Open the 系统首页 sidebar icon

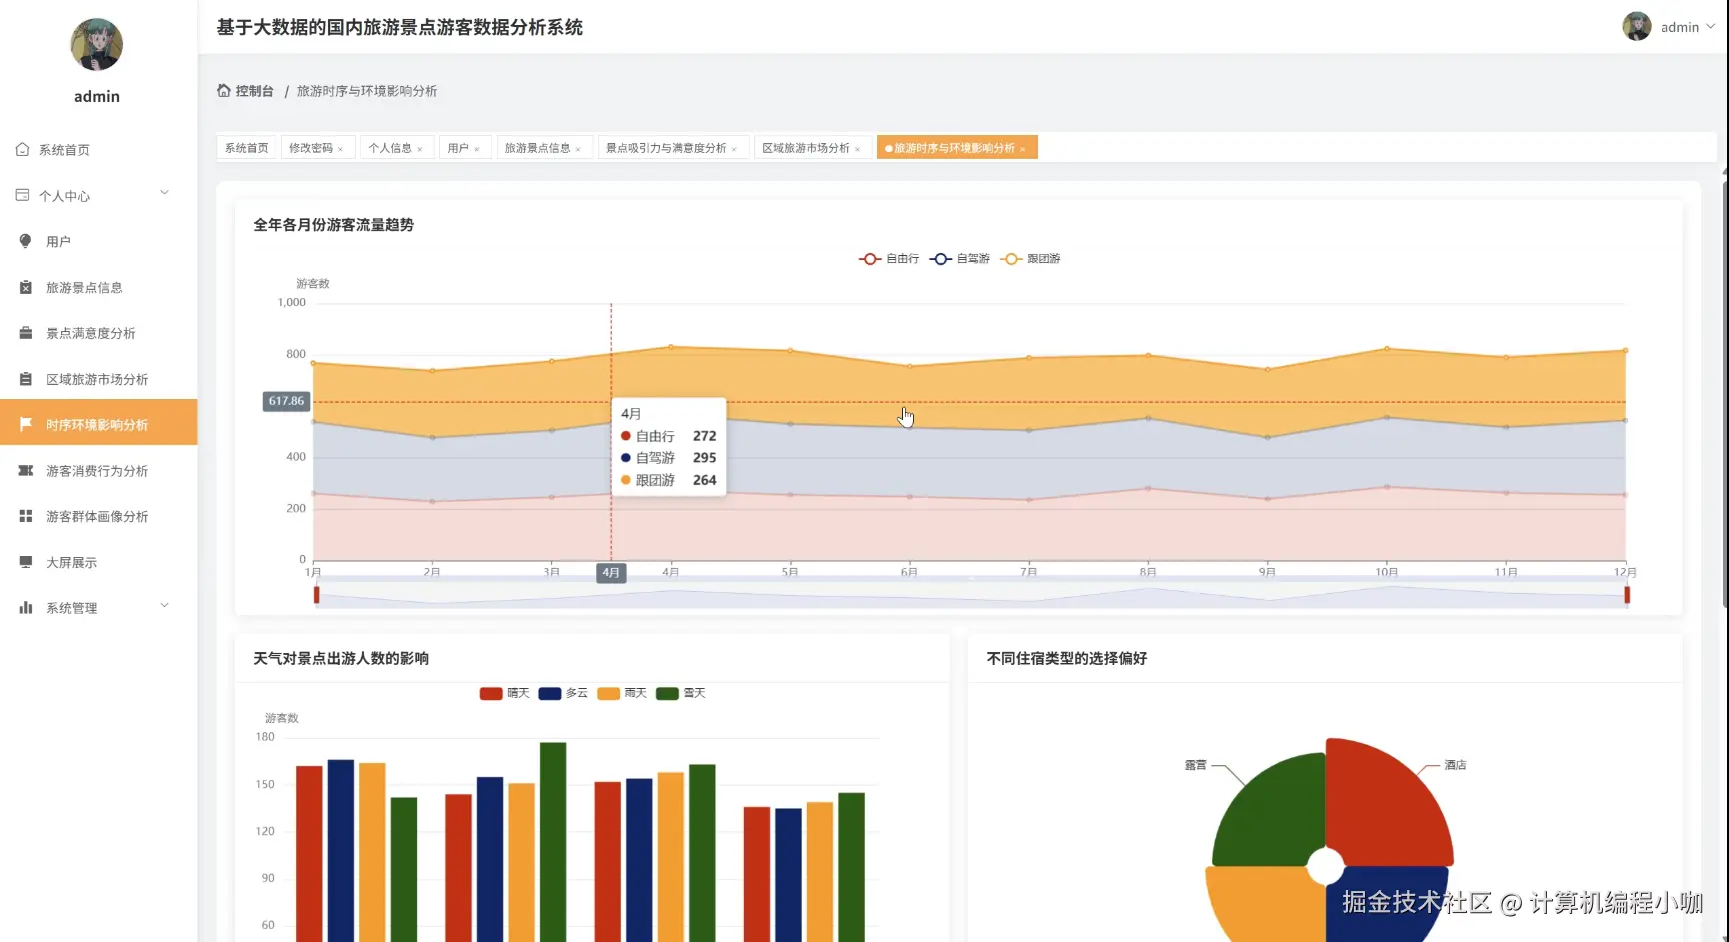tap(23, 149)
